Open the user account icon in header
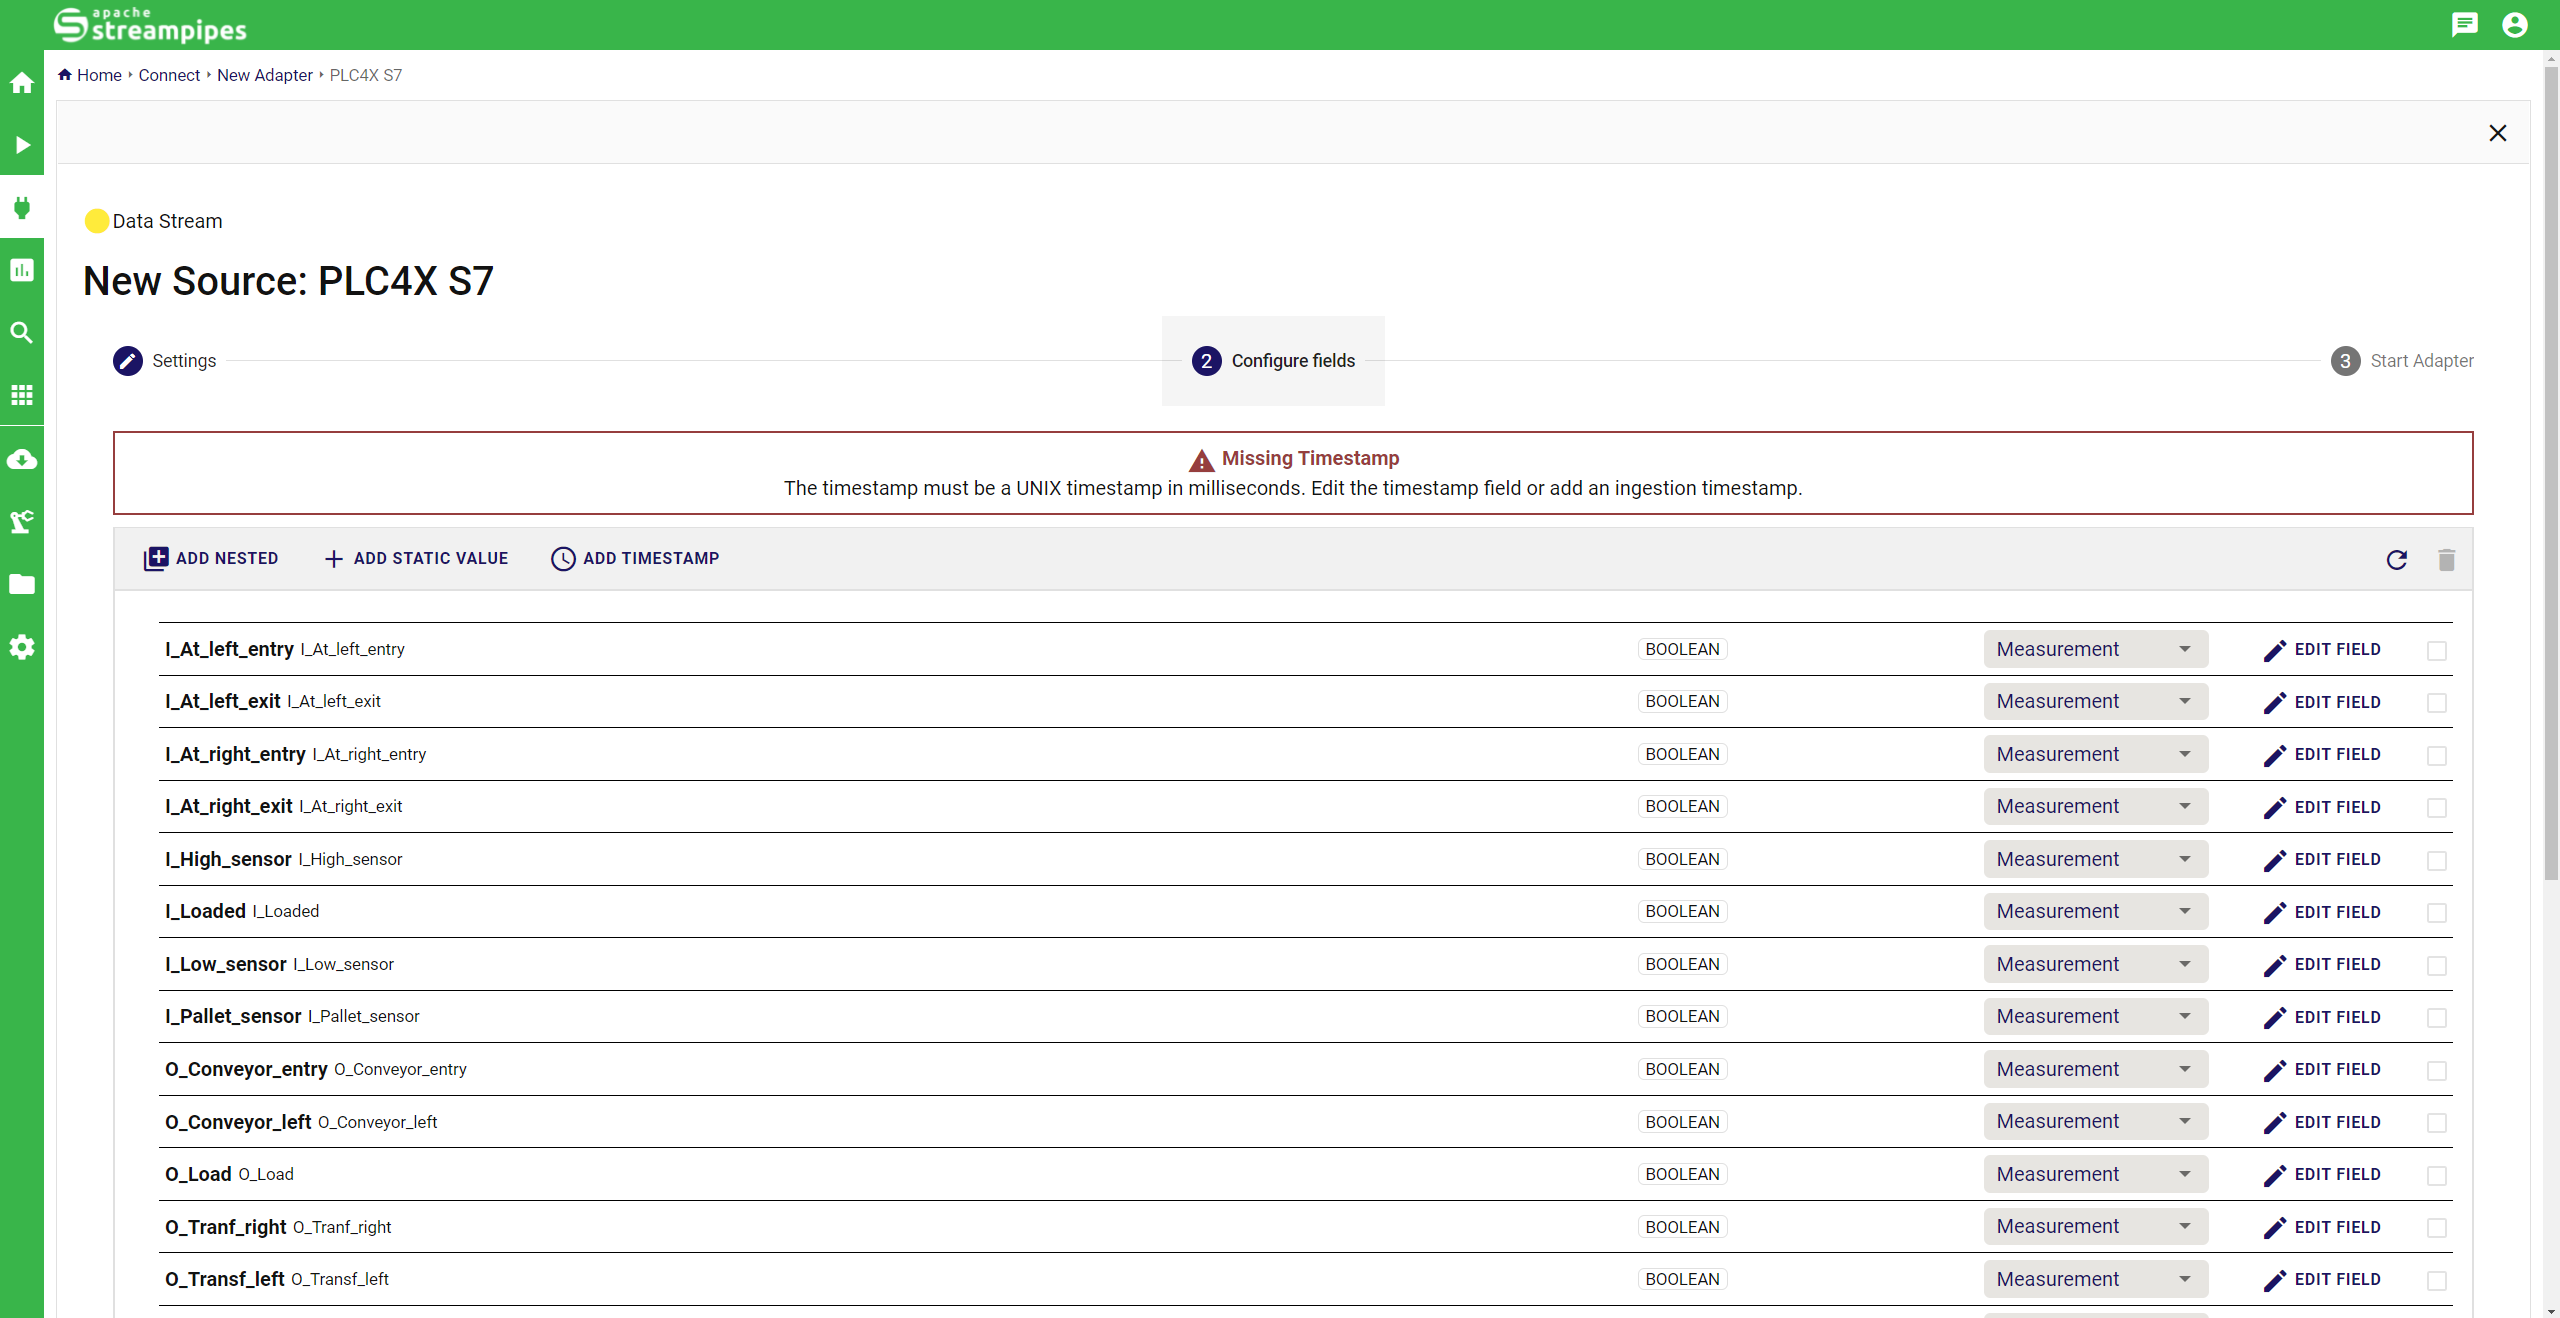 (x=2514, y=25)
